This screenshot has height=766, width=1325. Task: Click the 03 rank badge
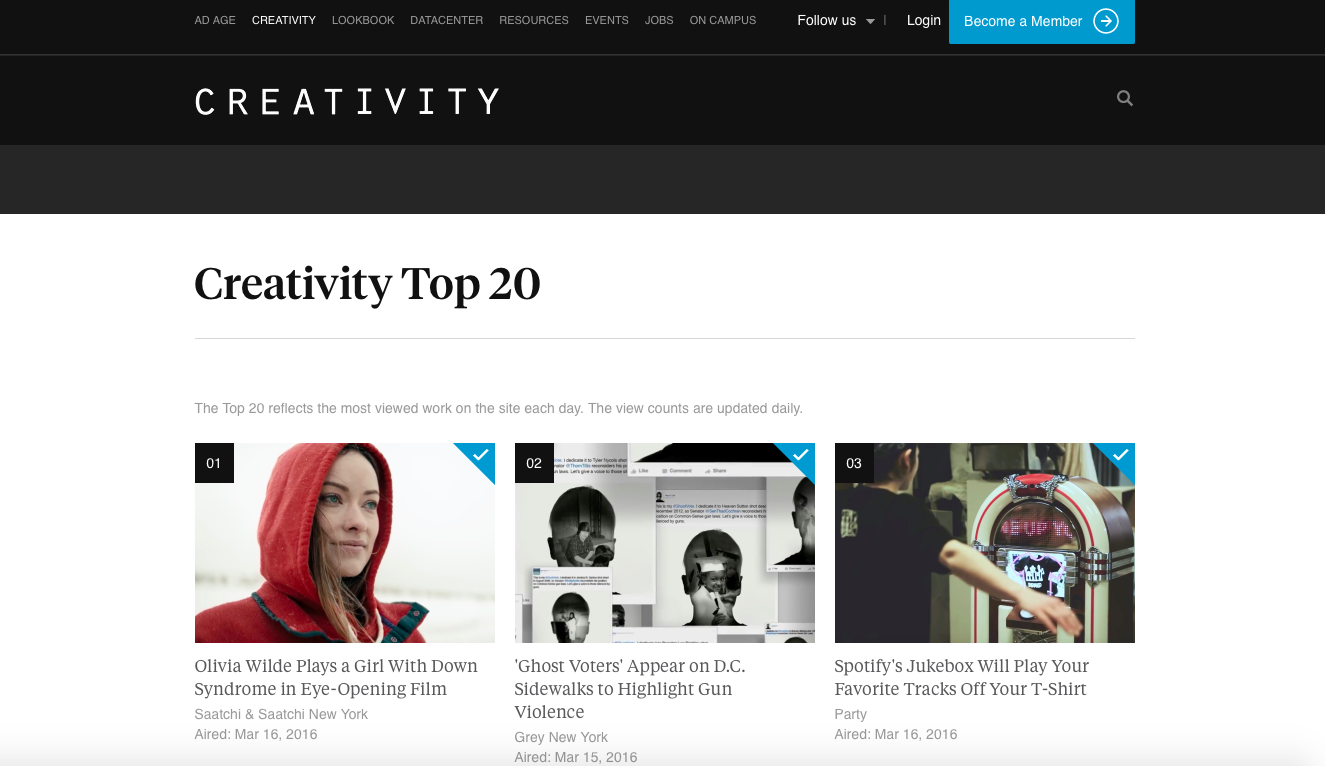854,463
